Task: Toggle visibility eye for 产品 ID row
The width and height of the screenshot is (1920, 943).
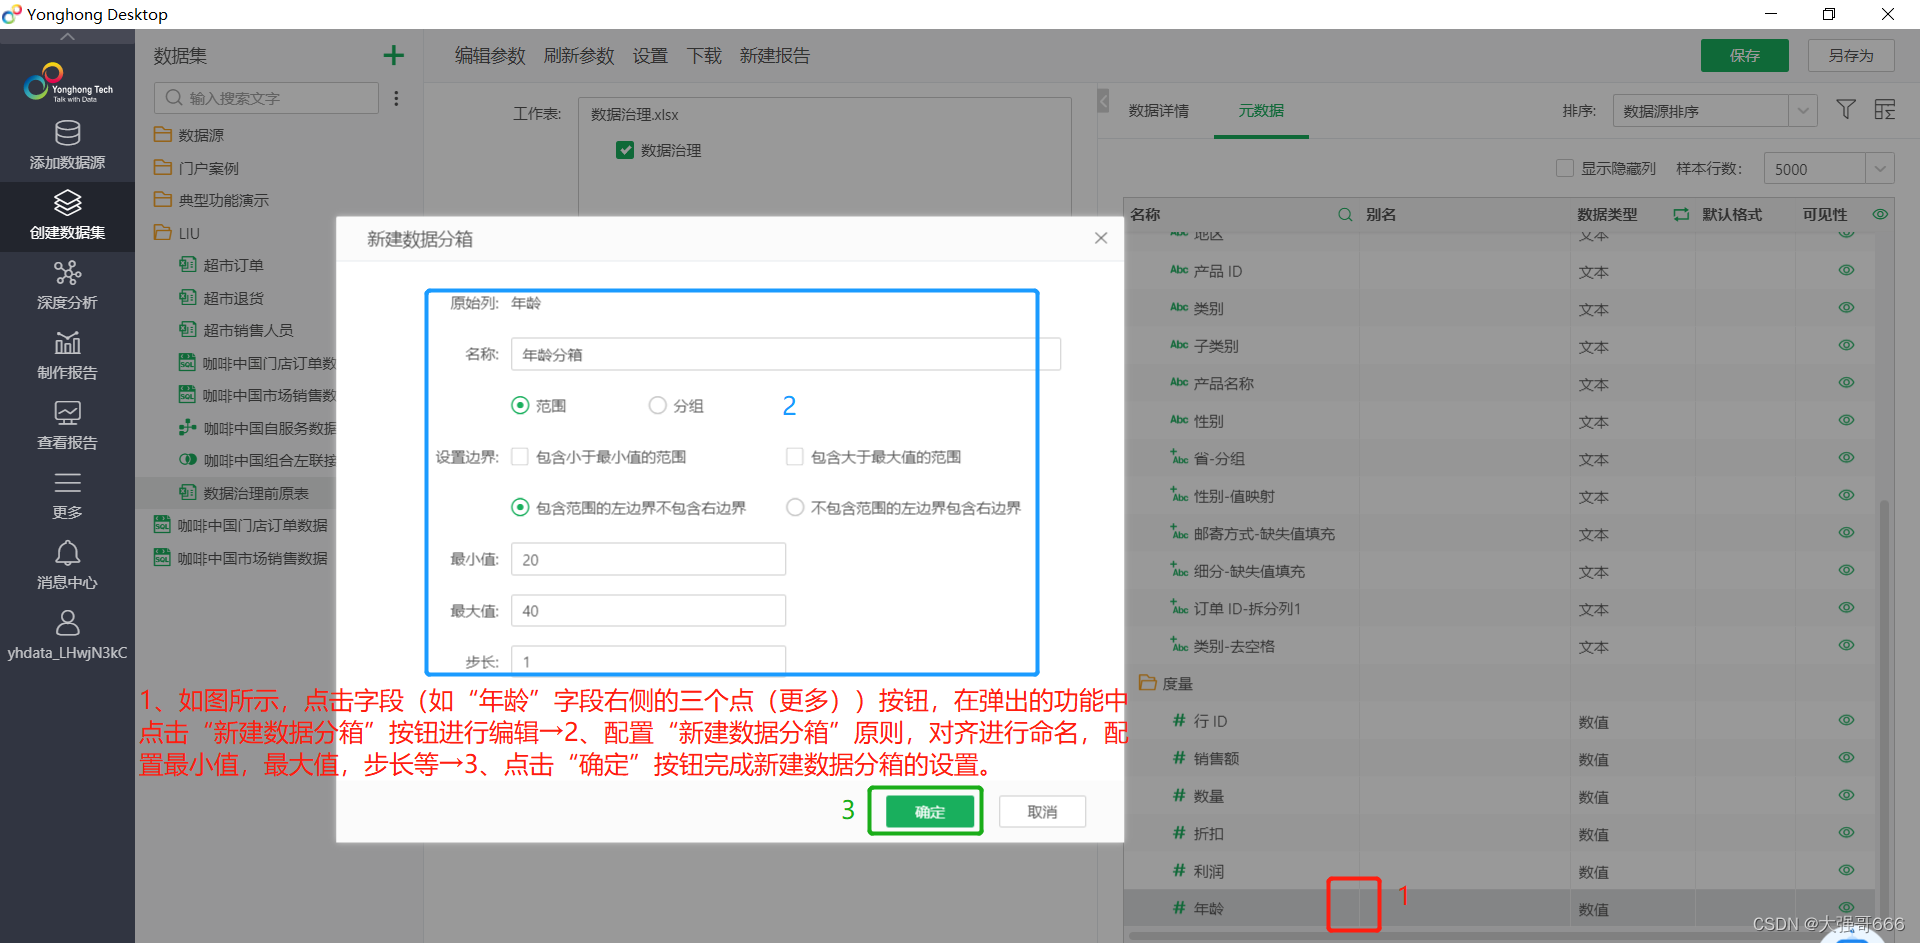Action: coord(1846,270)
